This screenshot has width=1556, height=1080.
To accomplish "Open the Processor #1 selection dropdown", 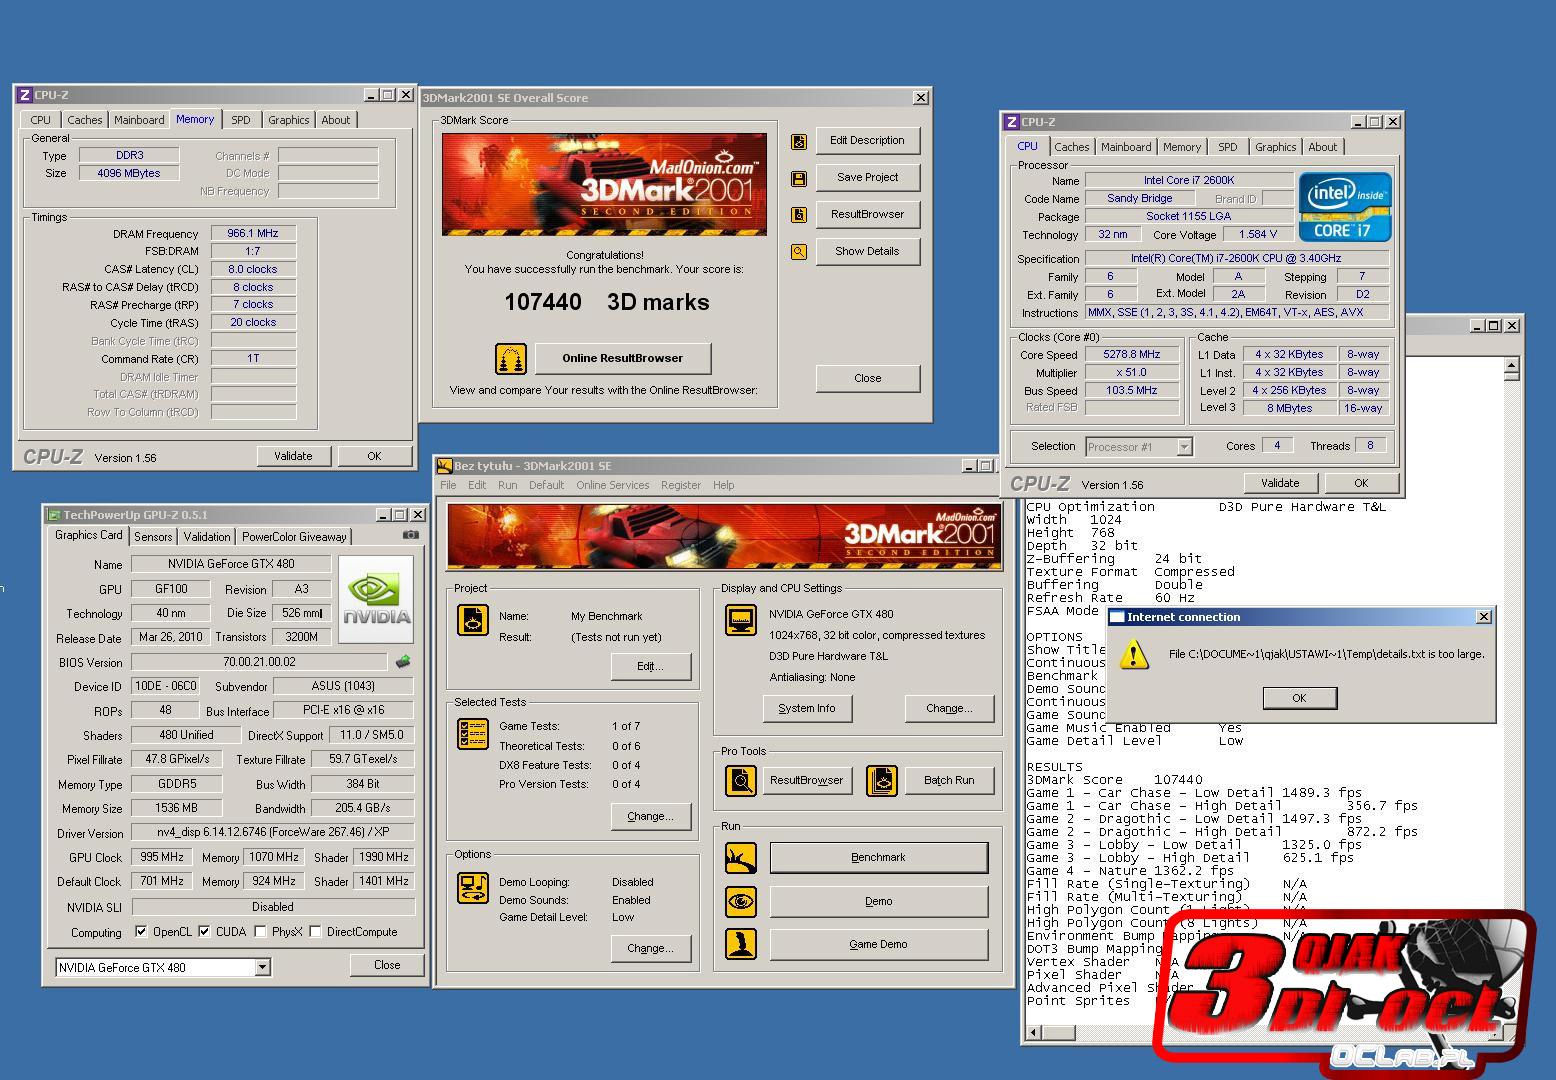I will tap(1185, 447).
